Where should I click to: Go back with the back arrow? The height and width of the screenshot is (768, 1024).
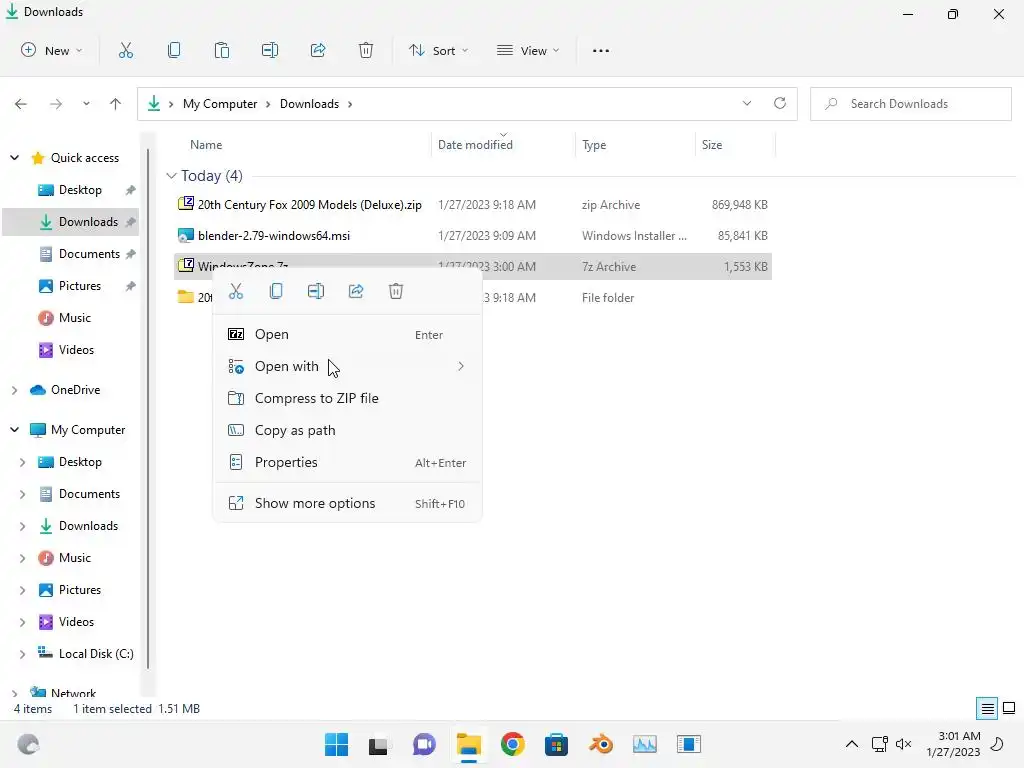[x=21, y=104]
